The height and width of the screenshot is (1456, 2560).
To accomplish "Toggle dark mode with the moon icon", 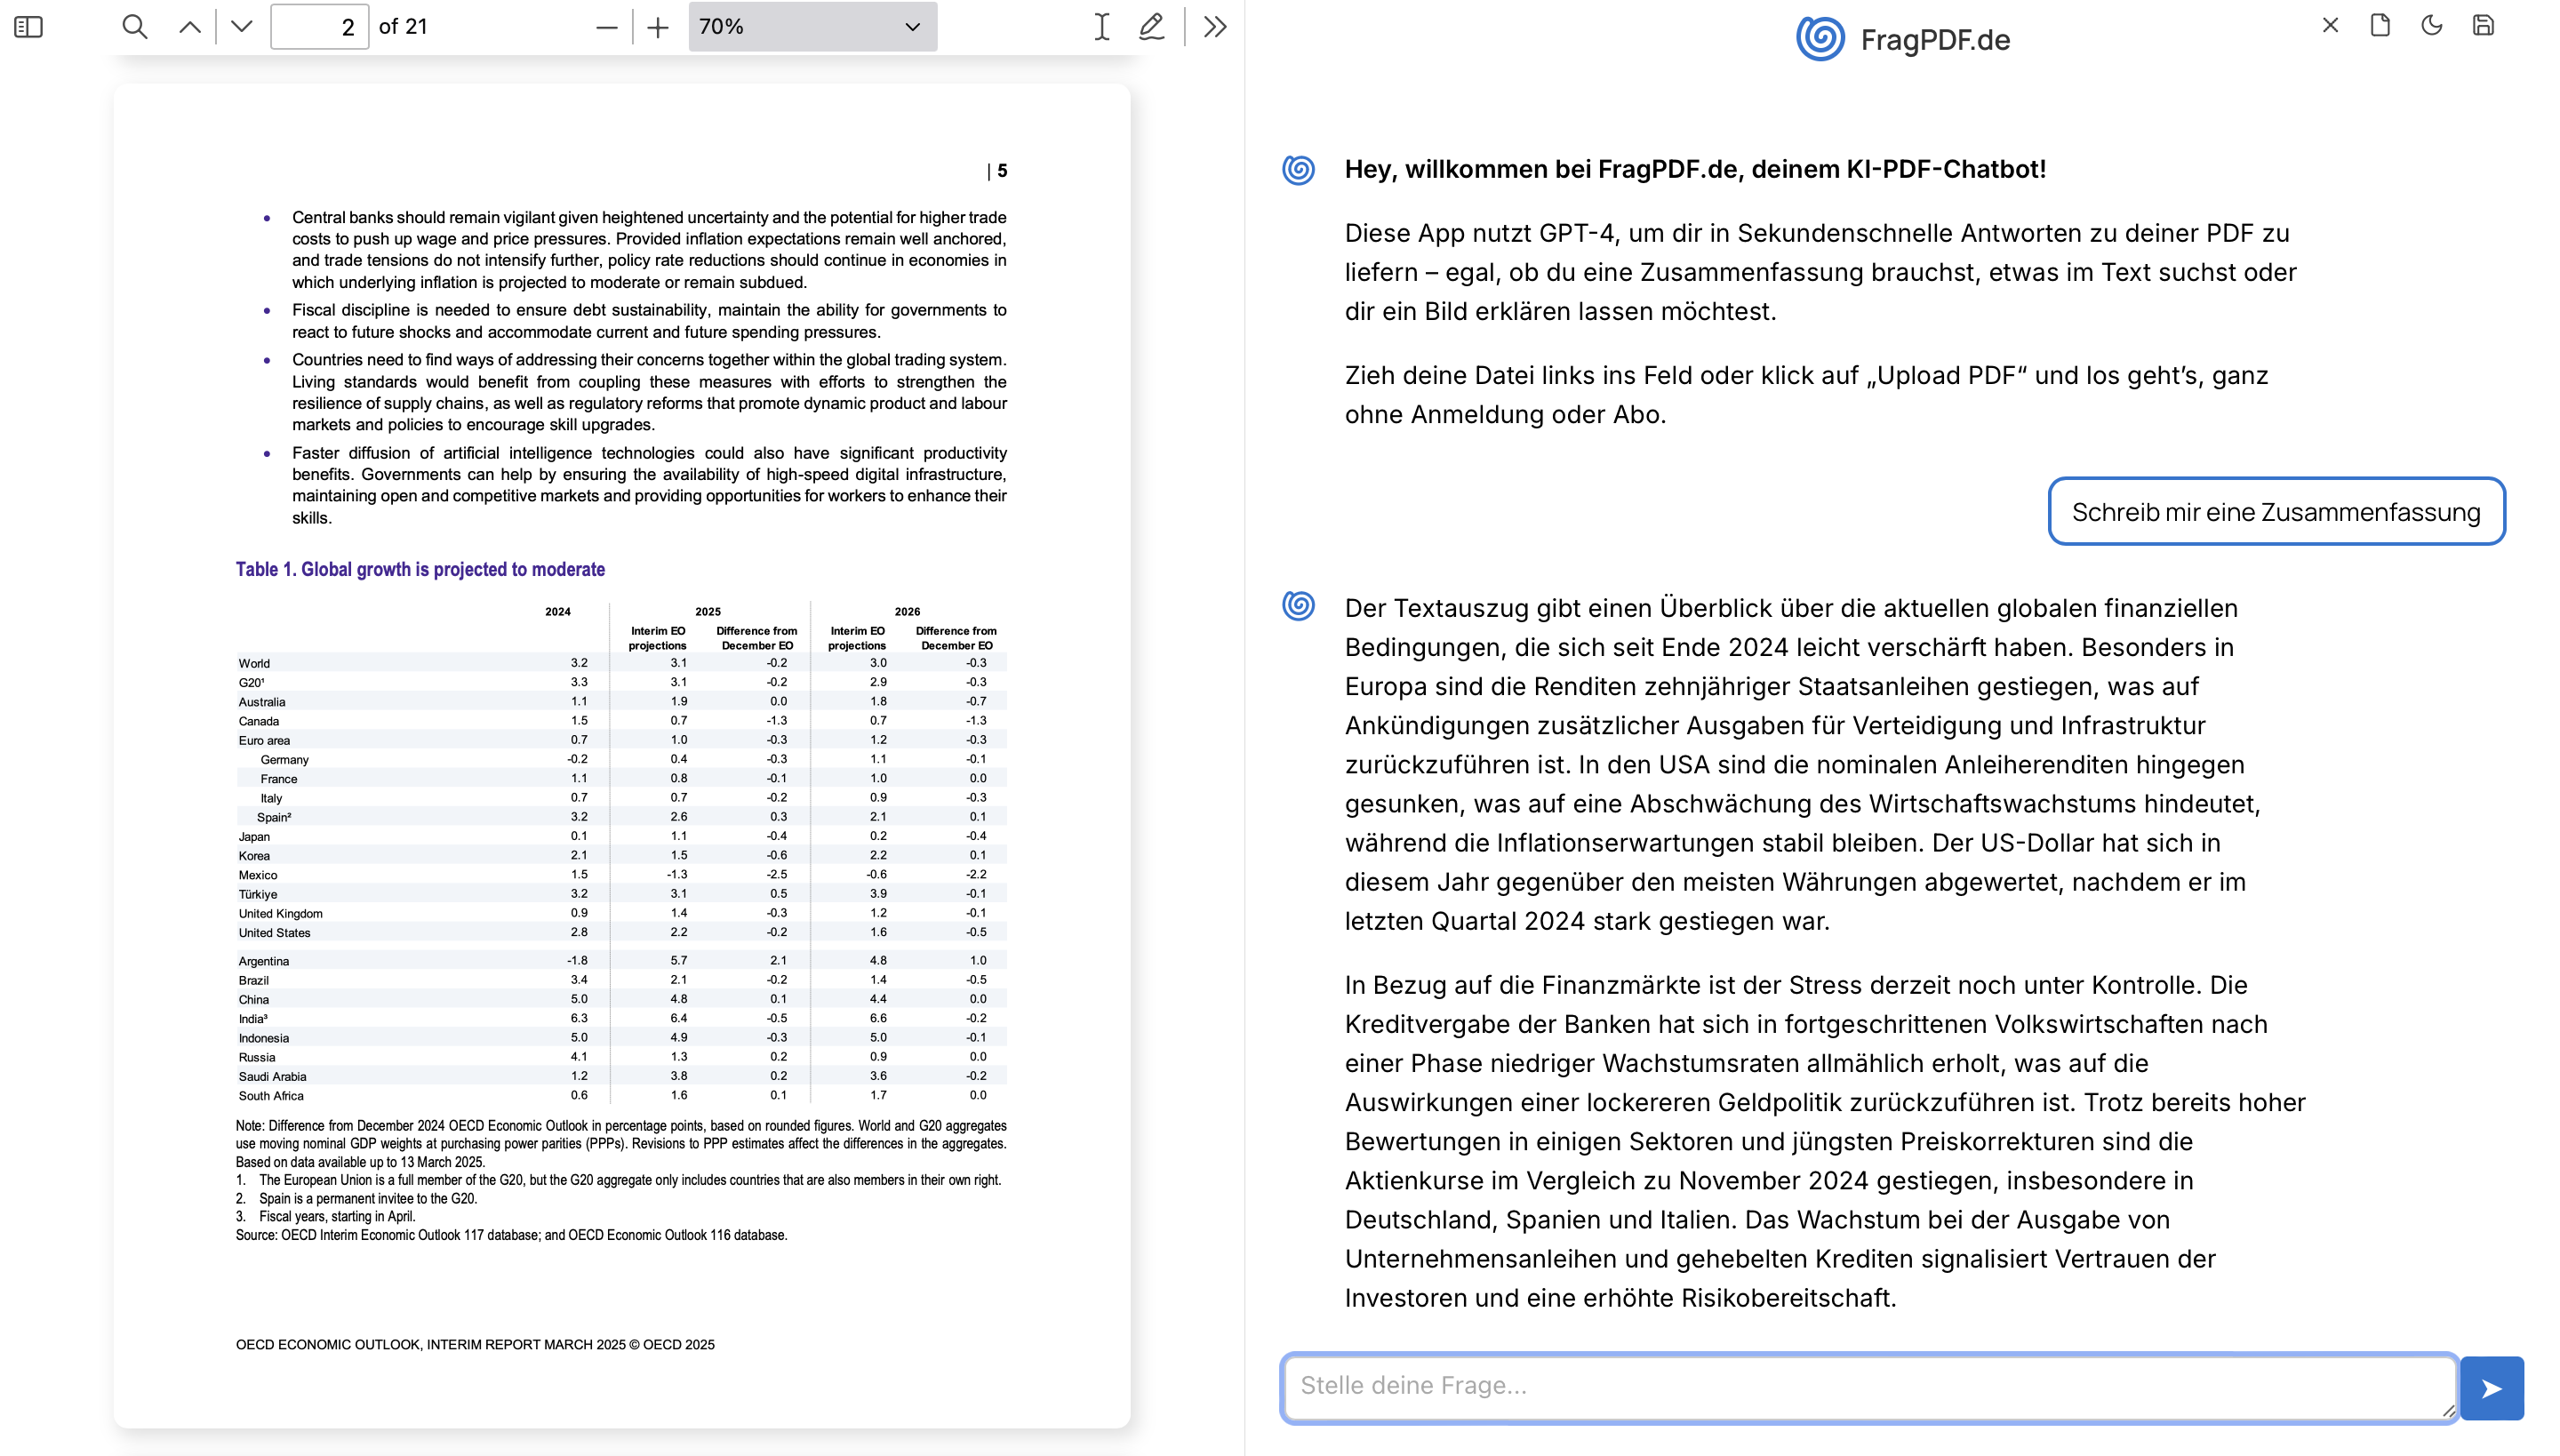I will 2432,25.
